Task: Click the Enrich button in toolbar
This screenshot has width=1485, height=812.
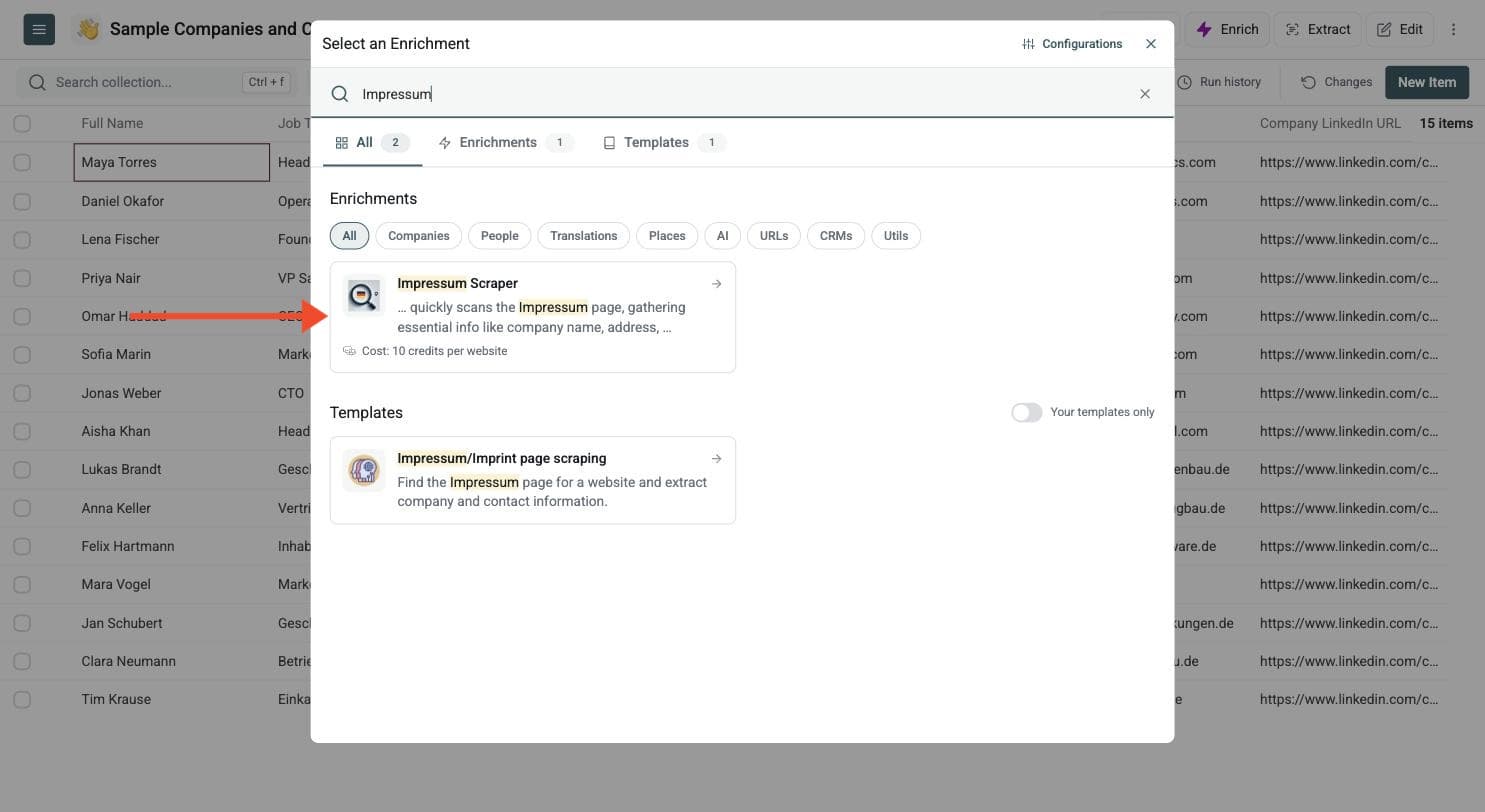Action: pyautogui.click(x=1228, y=29)
